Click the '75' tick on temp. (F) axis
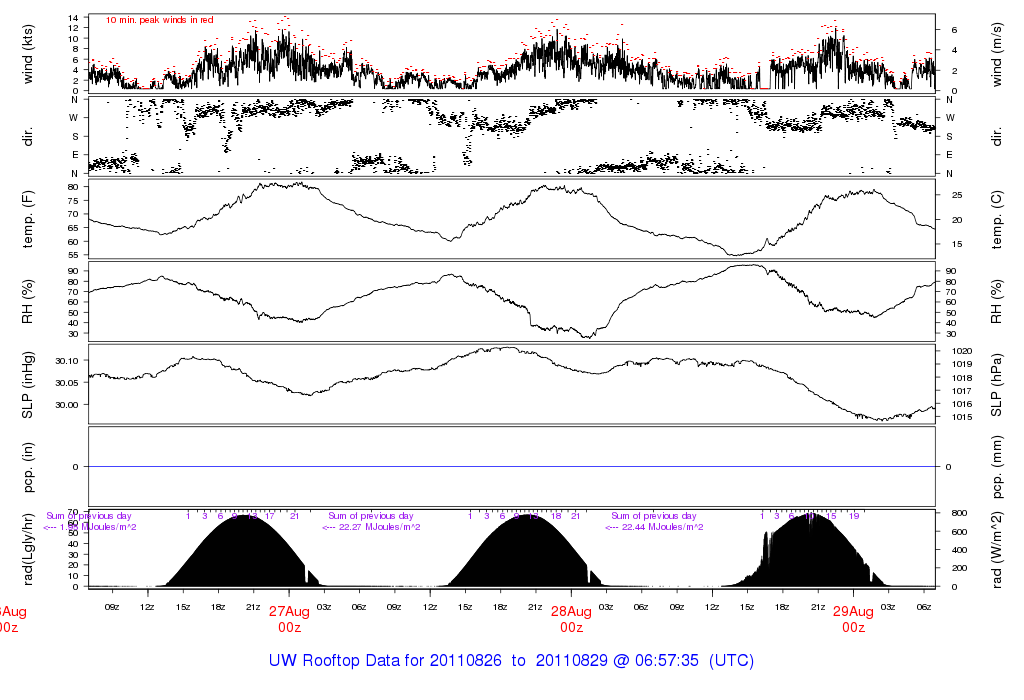The image size is (1024, 700). pos(74,200)
